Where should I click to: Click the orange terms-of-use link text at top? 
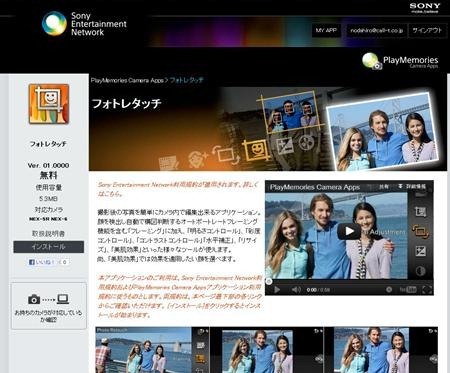178,189
